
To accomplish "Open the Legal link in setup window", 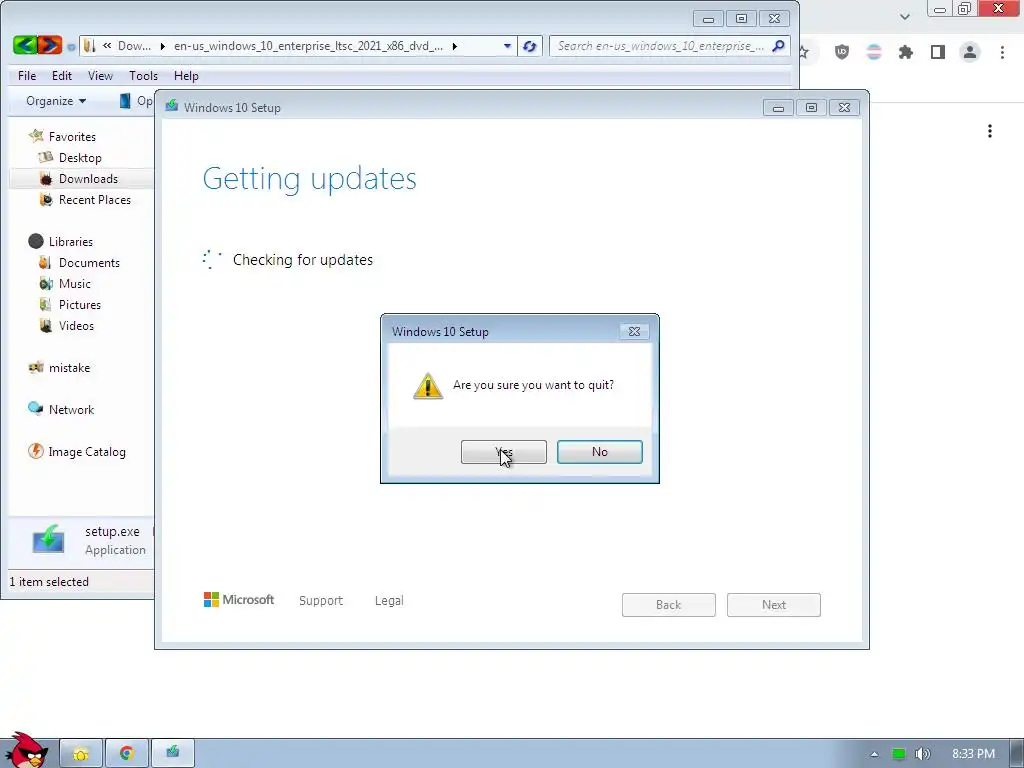I will (x=389, y=600).
